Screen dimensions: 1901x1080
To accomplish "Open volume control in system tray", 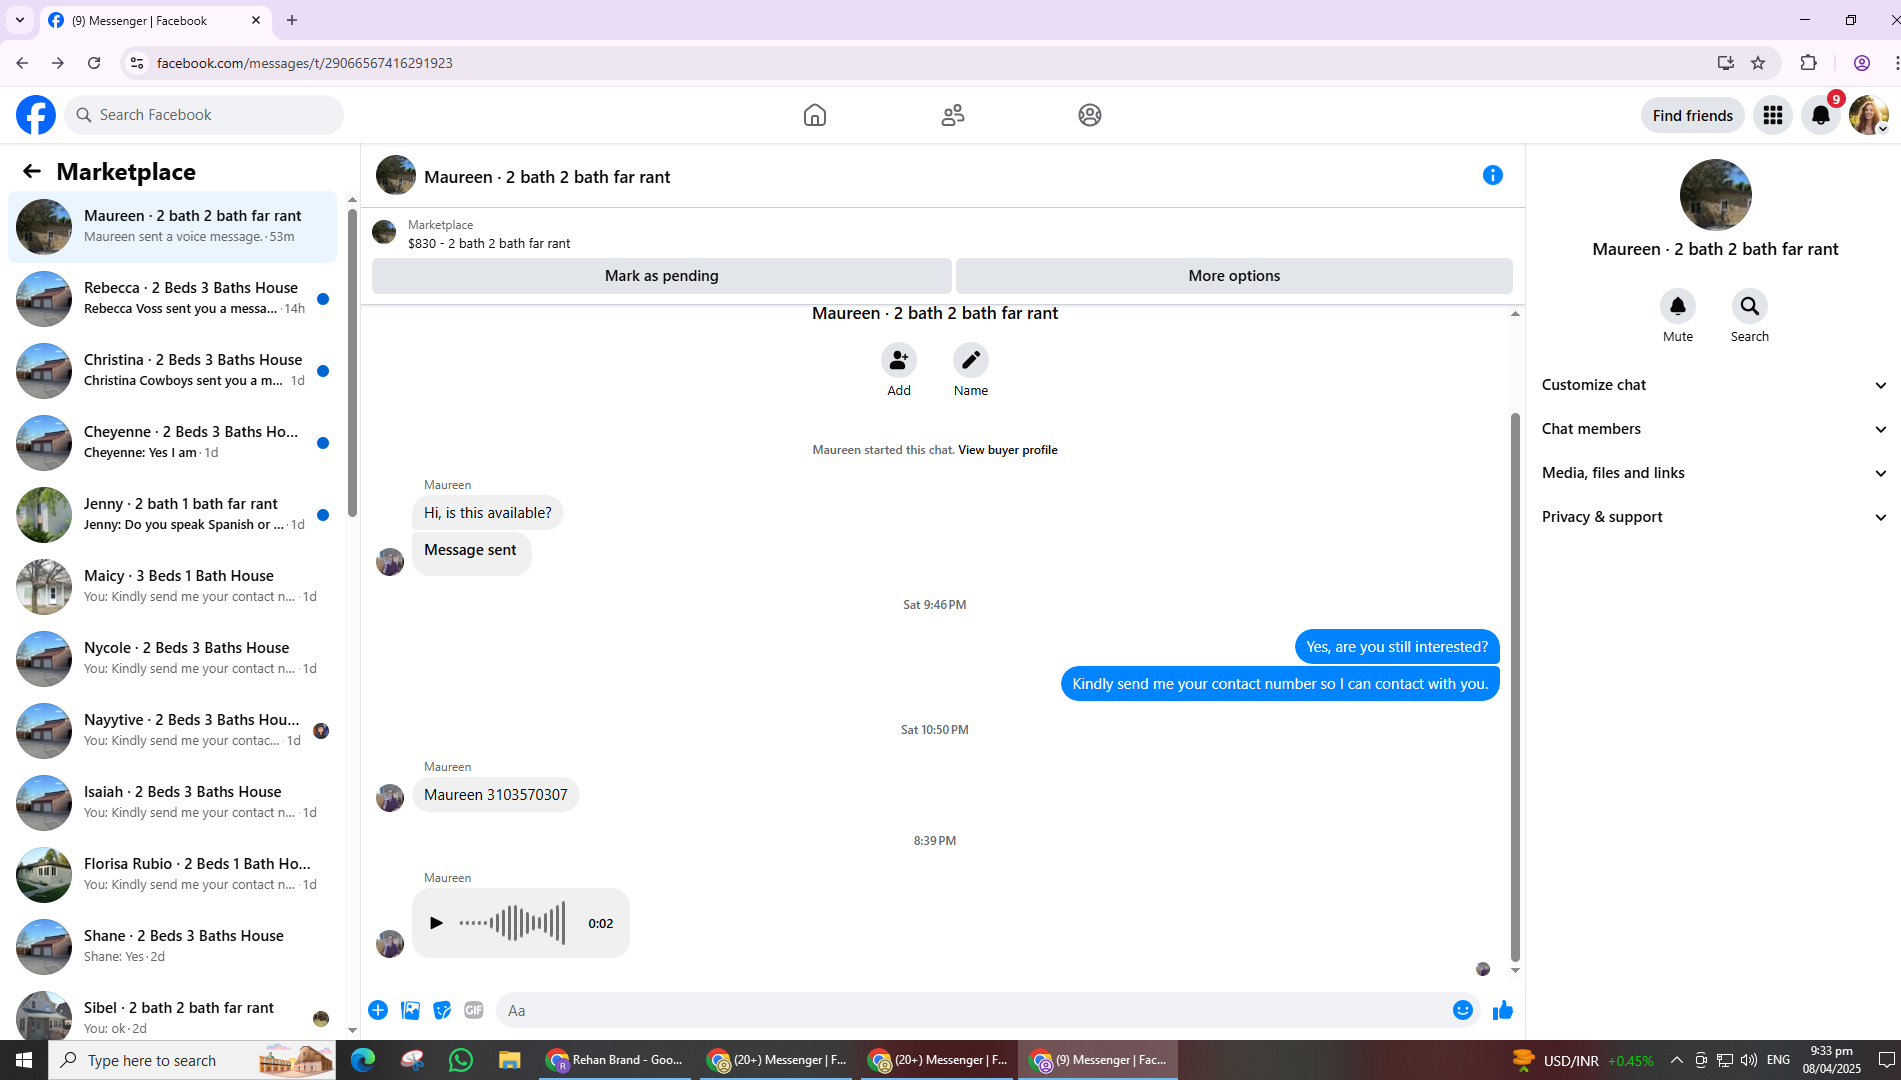I will [x=1748, y=1060].
